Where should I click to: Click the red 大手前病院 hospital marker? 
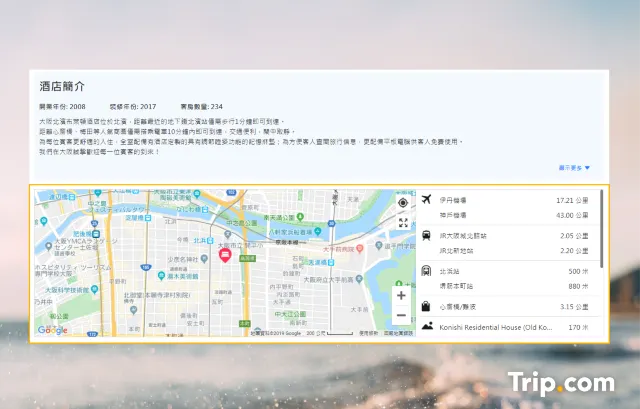pos(360,249)
